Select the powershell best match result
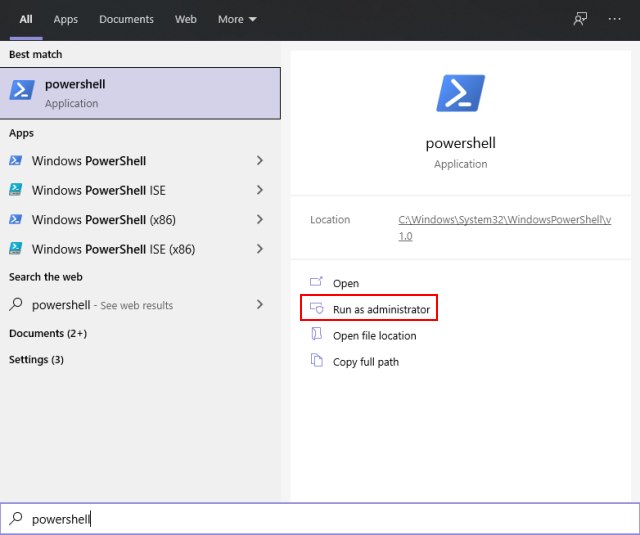This screenshot has width=640, height=535. coord(140,93)
